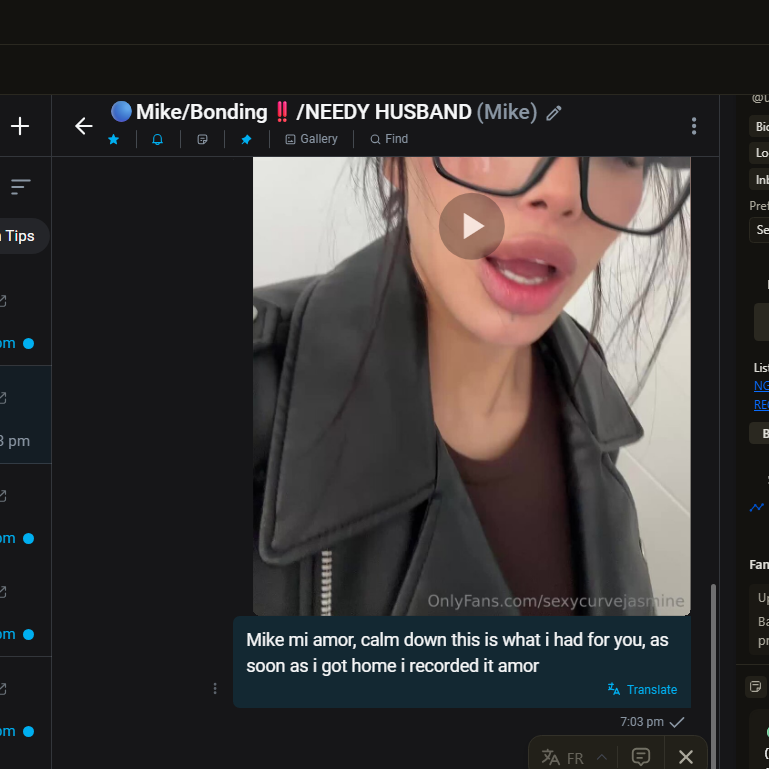Screen dimensions: 769x769
Task: Click the chat title 'Mike/Bonding /NEEDY HUSBAND'
Action: 291,112
